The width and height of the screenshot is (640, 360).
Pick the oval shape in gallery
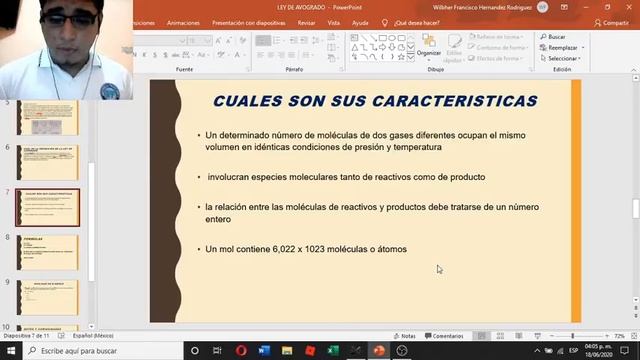tap(392, 38)
